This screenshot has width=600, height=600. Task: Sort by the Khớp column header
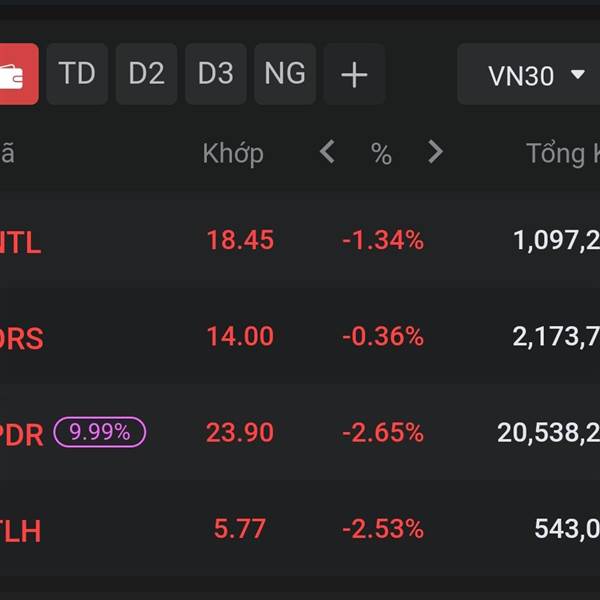(x=233, y=153)
